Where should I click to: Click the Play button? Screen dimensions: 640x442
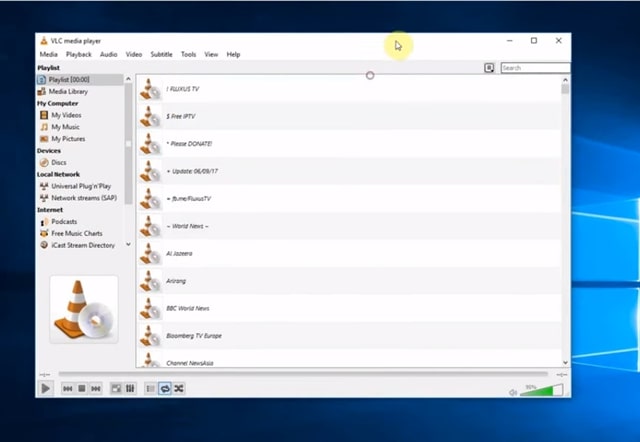(45, 388)
